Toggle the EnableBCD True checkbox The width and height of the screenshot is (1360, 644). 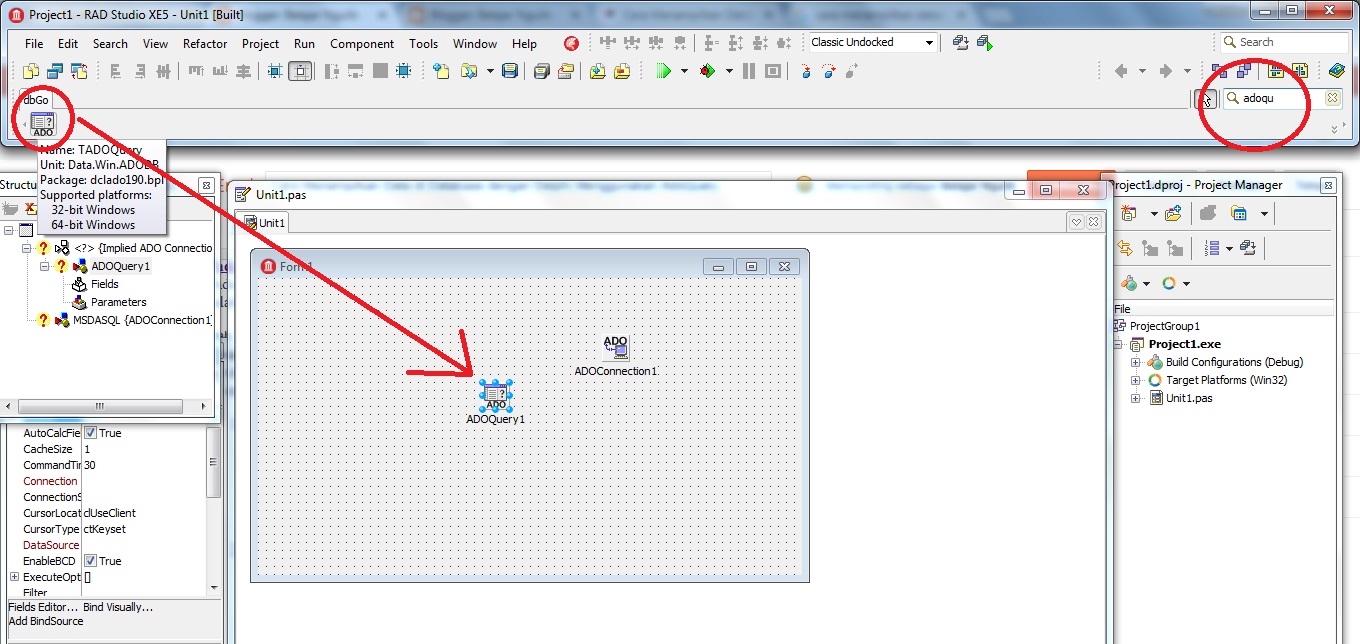[x=90, y=561]
